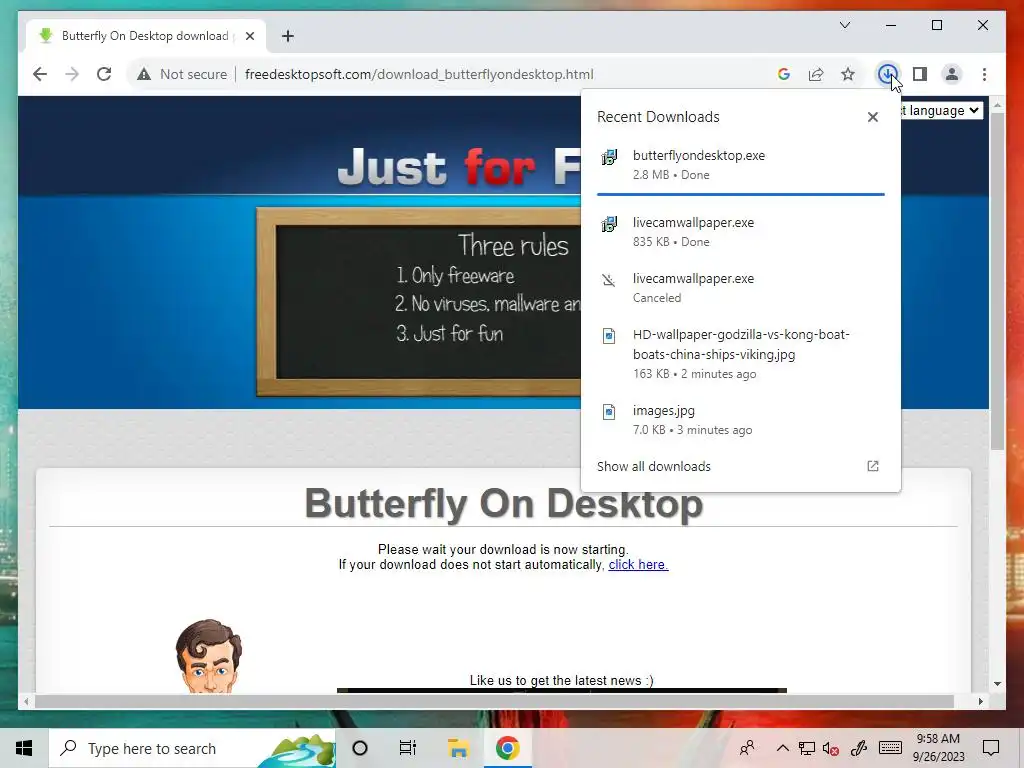The height and width of the screenshot is (768, 1024).
Task: Open the notification center icon
Action: (x=991, y=748)
